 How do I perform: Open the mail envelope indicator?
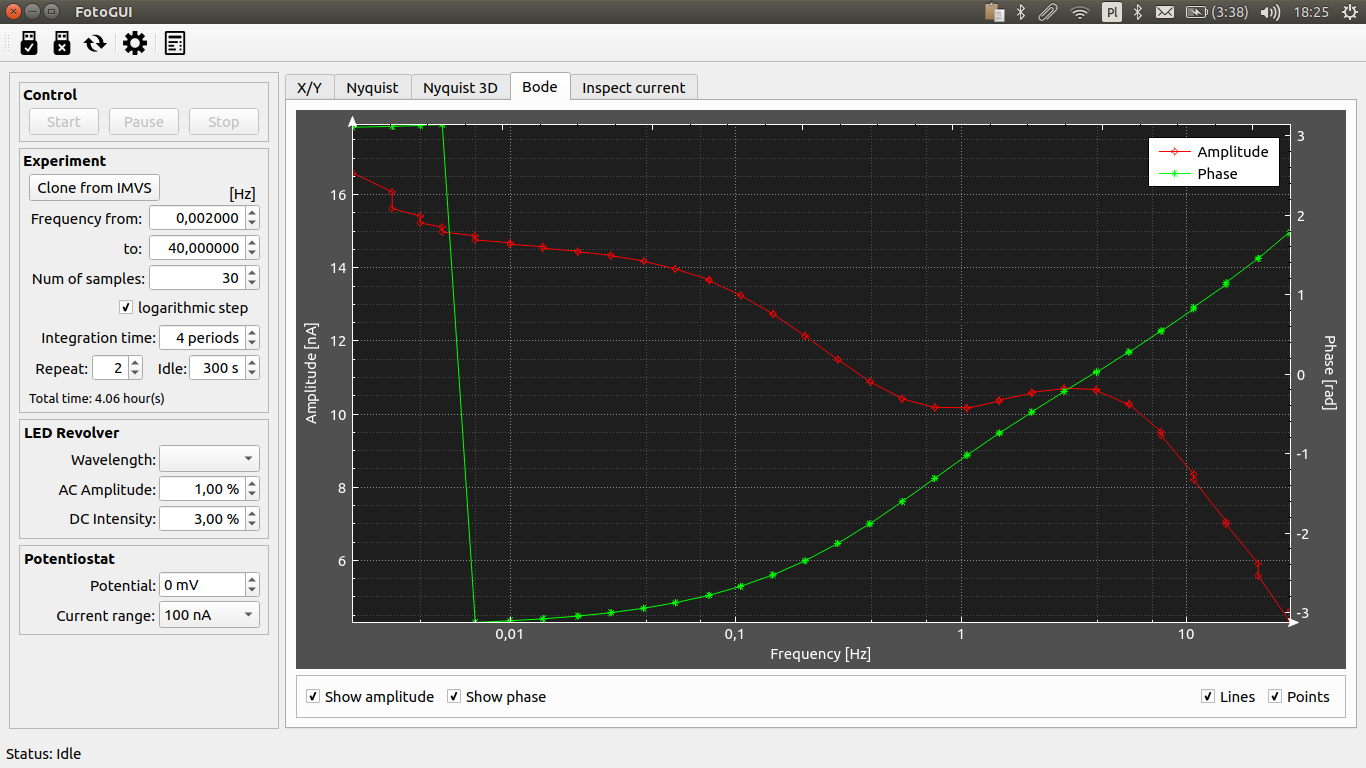(x=1165, y=12)
